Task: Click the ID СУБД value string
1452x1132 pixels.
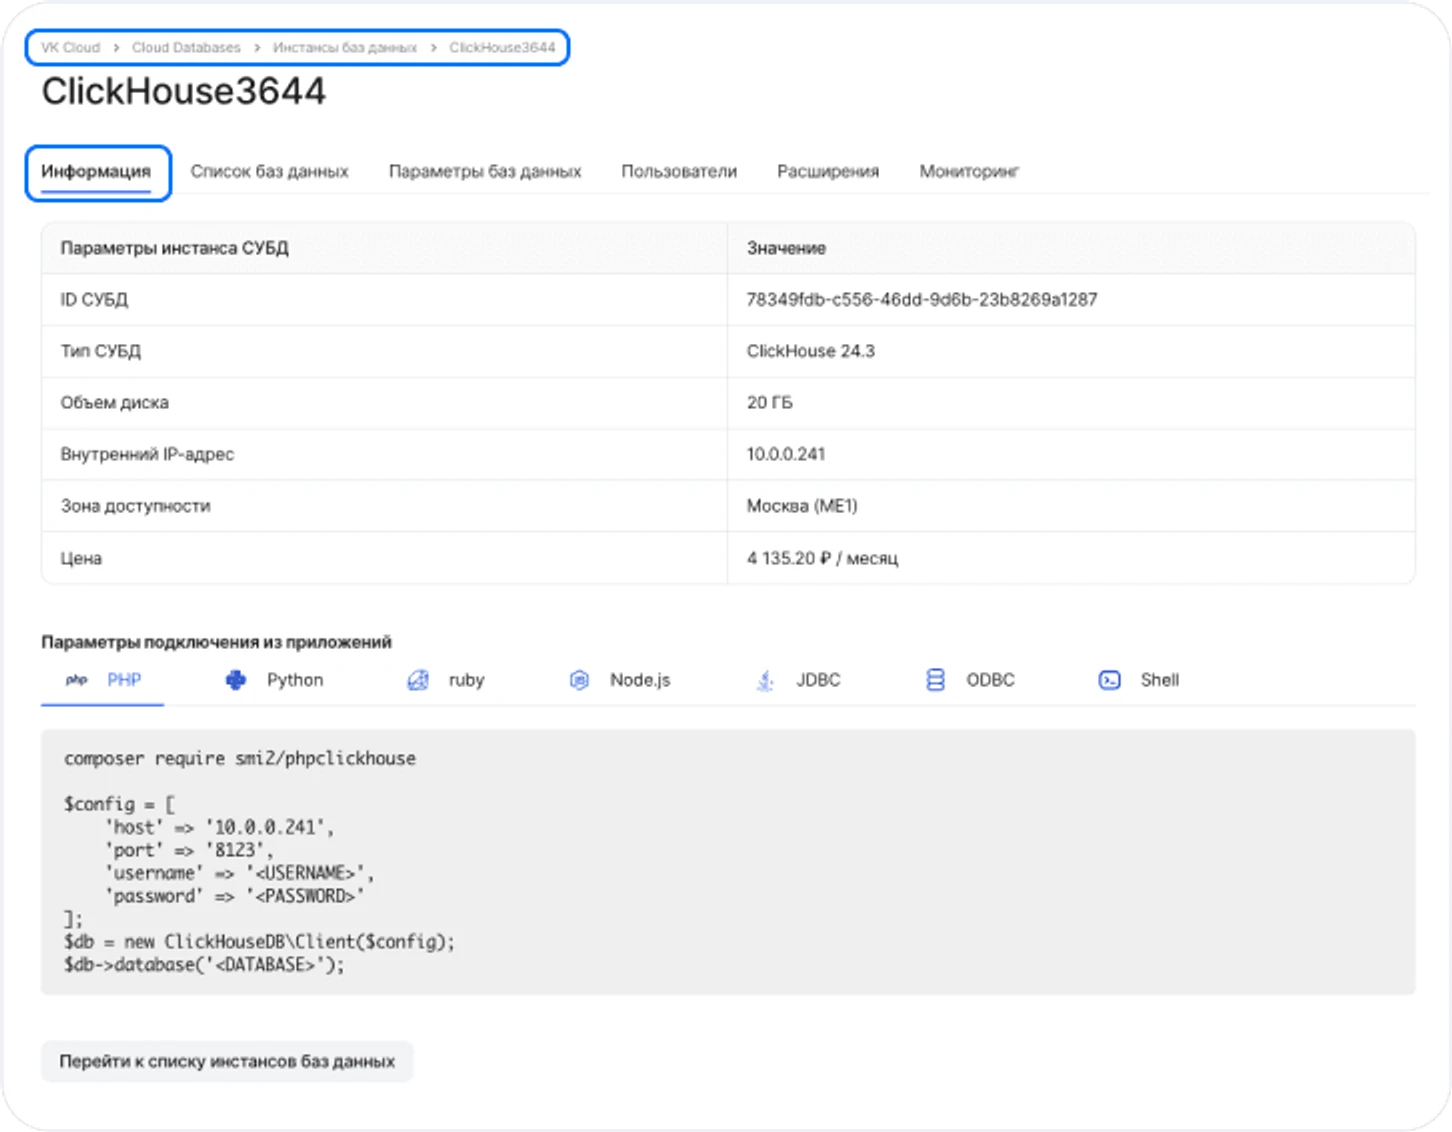Action: tap(921, 299)
